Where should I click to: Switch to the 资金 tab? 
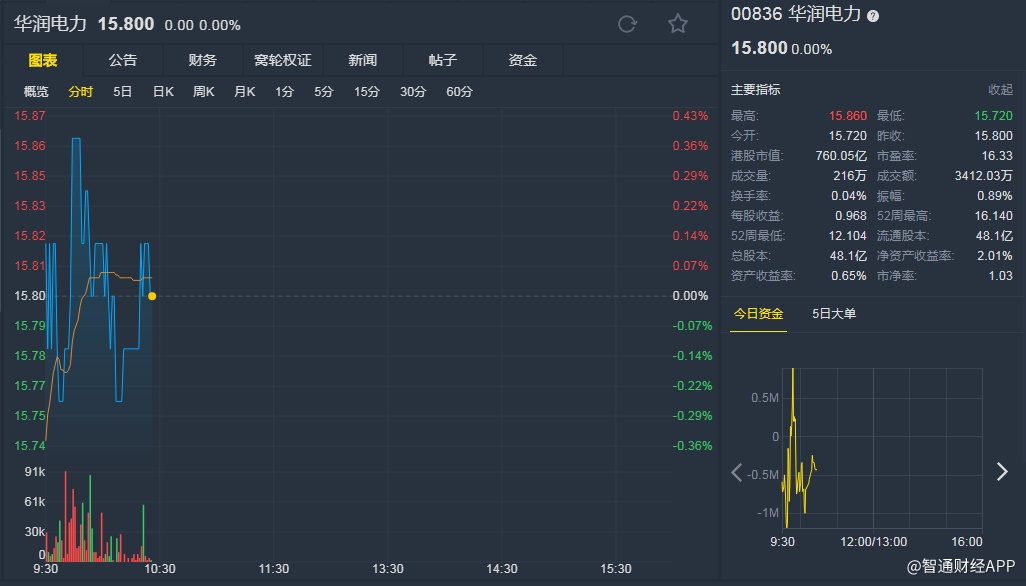(523, 60)
